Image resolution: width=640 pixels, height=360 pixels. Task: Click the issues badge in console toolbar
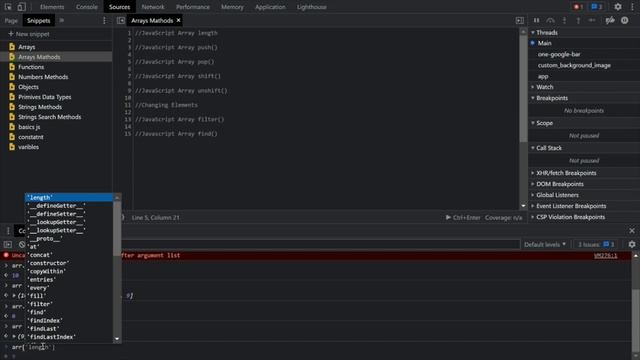tap(596, 244)
